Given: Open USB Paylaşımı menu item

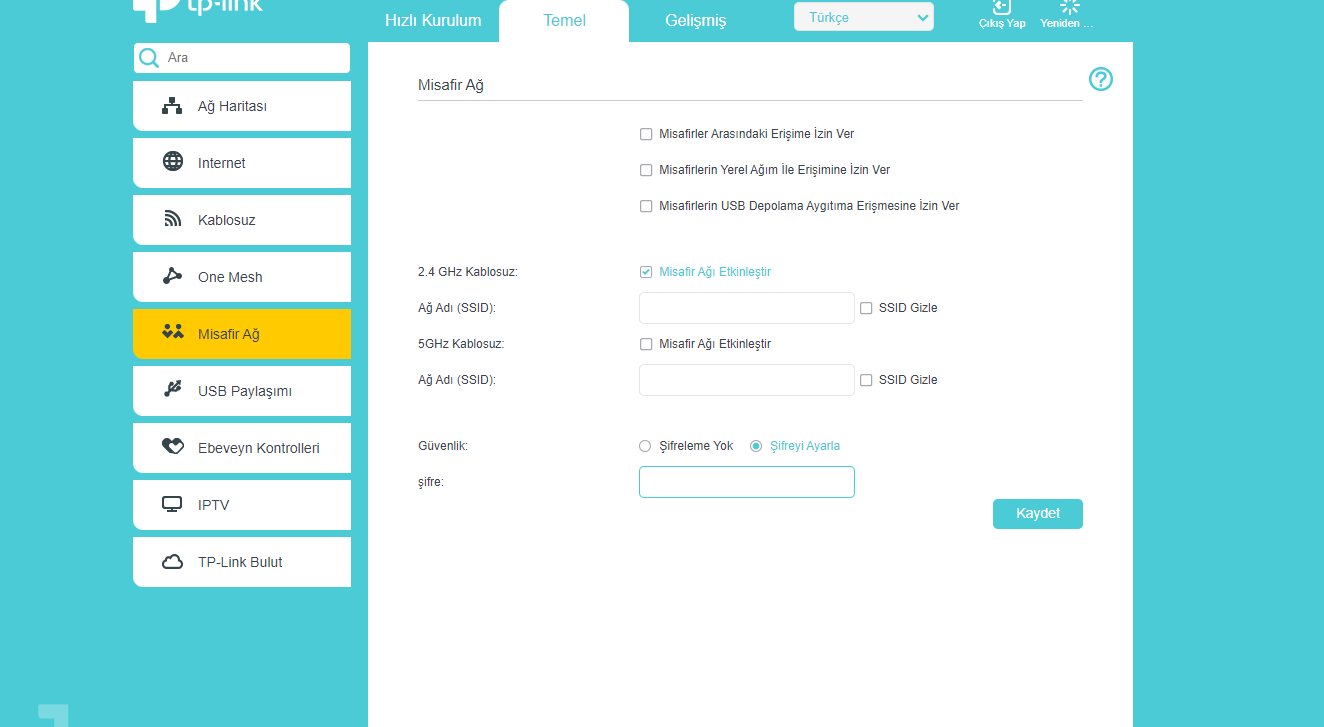Looking at the screenshot, I should (242, 391).
